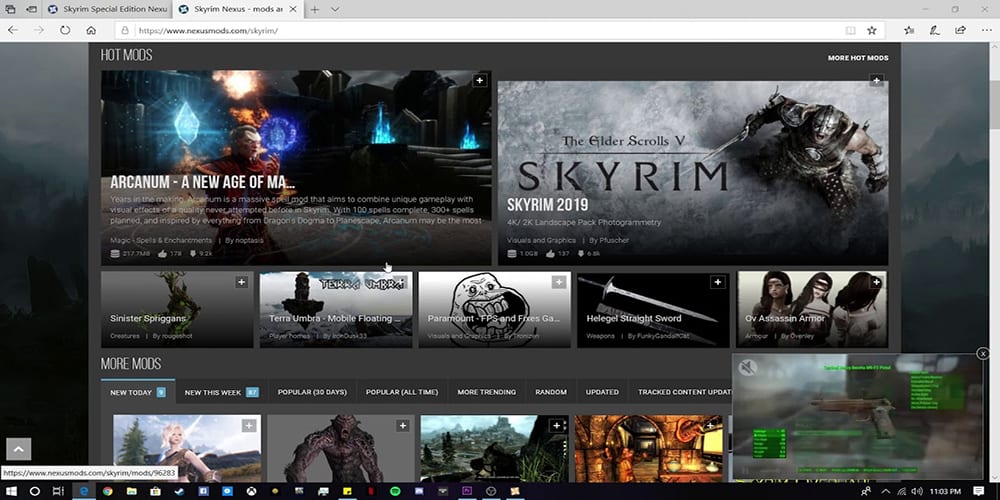Screen dimensions: 1000x500
Task: Select the NEW THIS WEEK tab
Action: point(221,392)
